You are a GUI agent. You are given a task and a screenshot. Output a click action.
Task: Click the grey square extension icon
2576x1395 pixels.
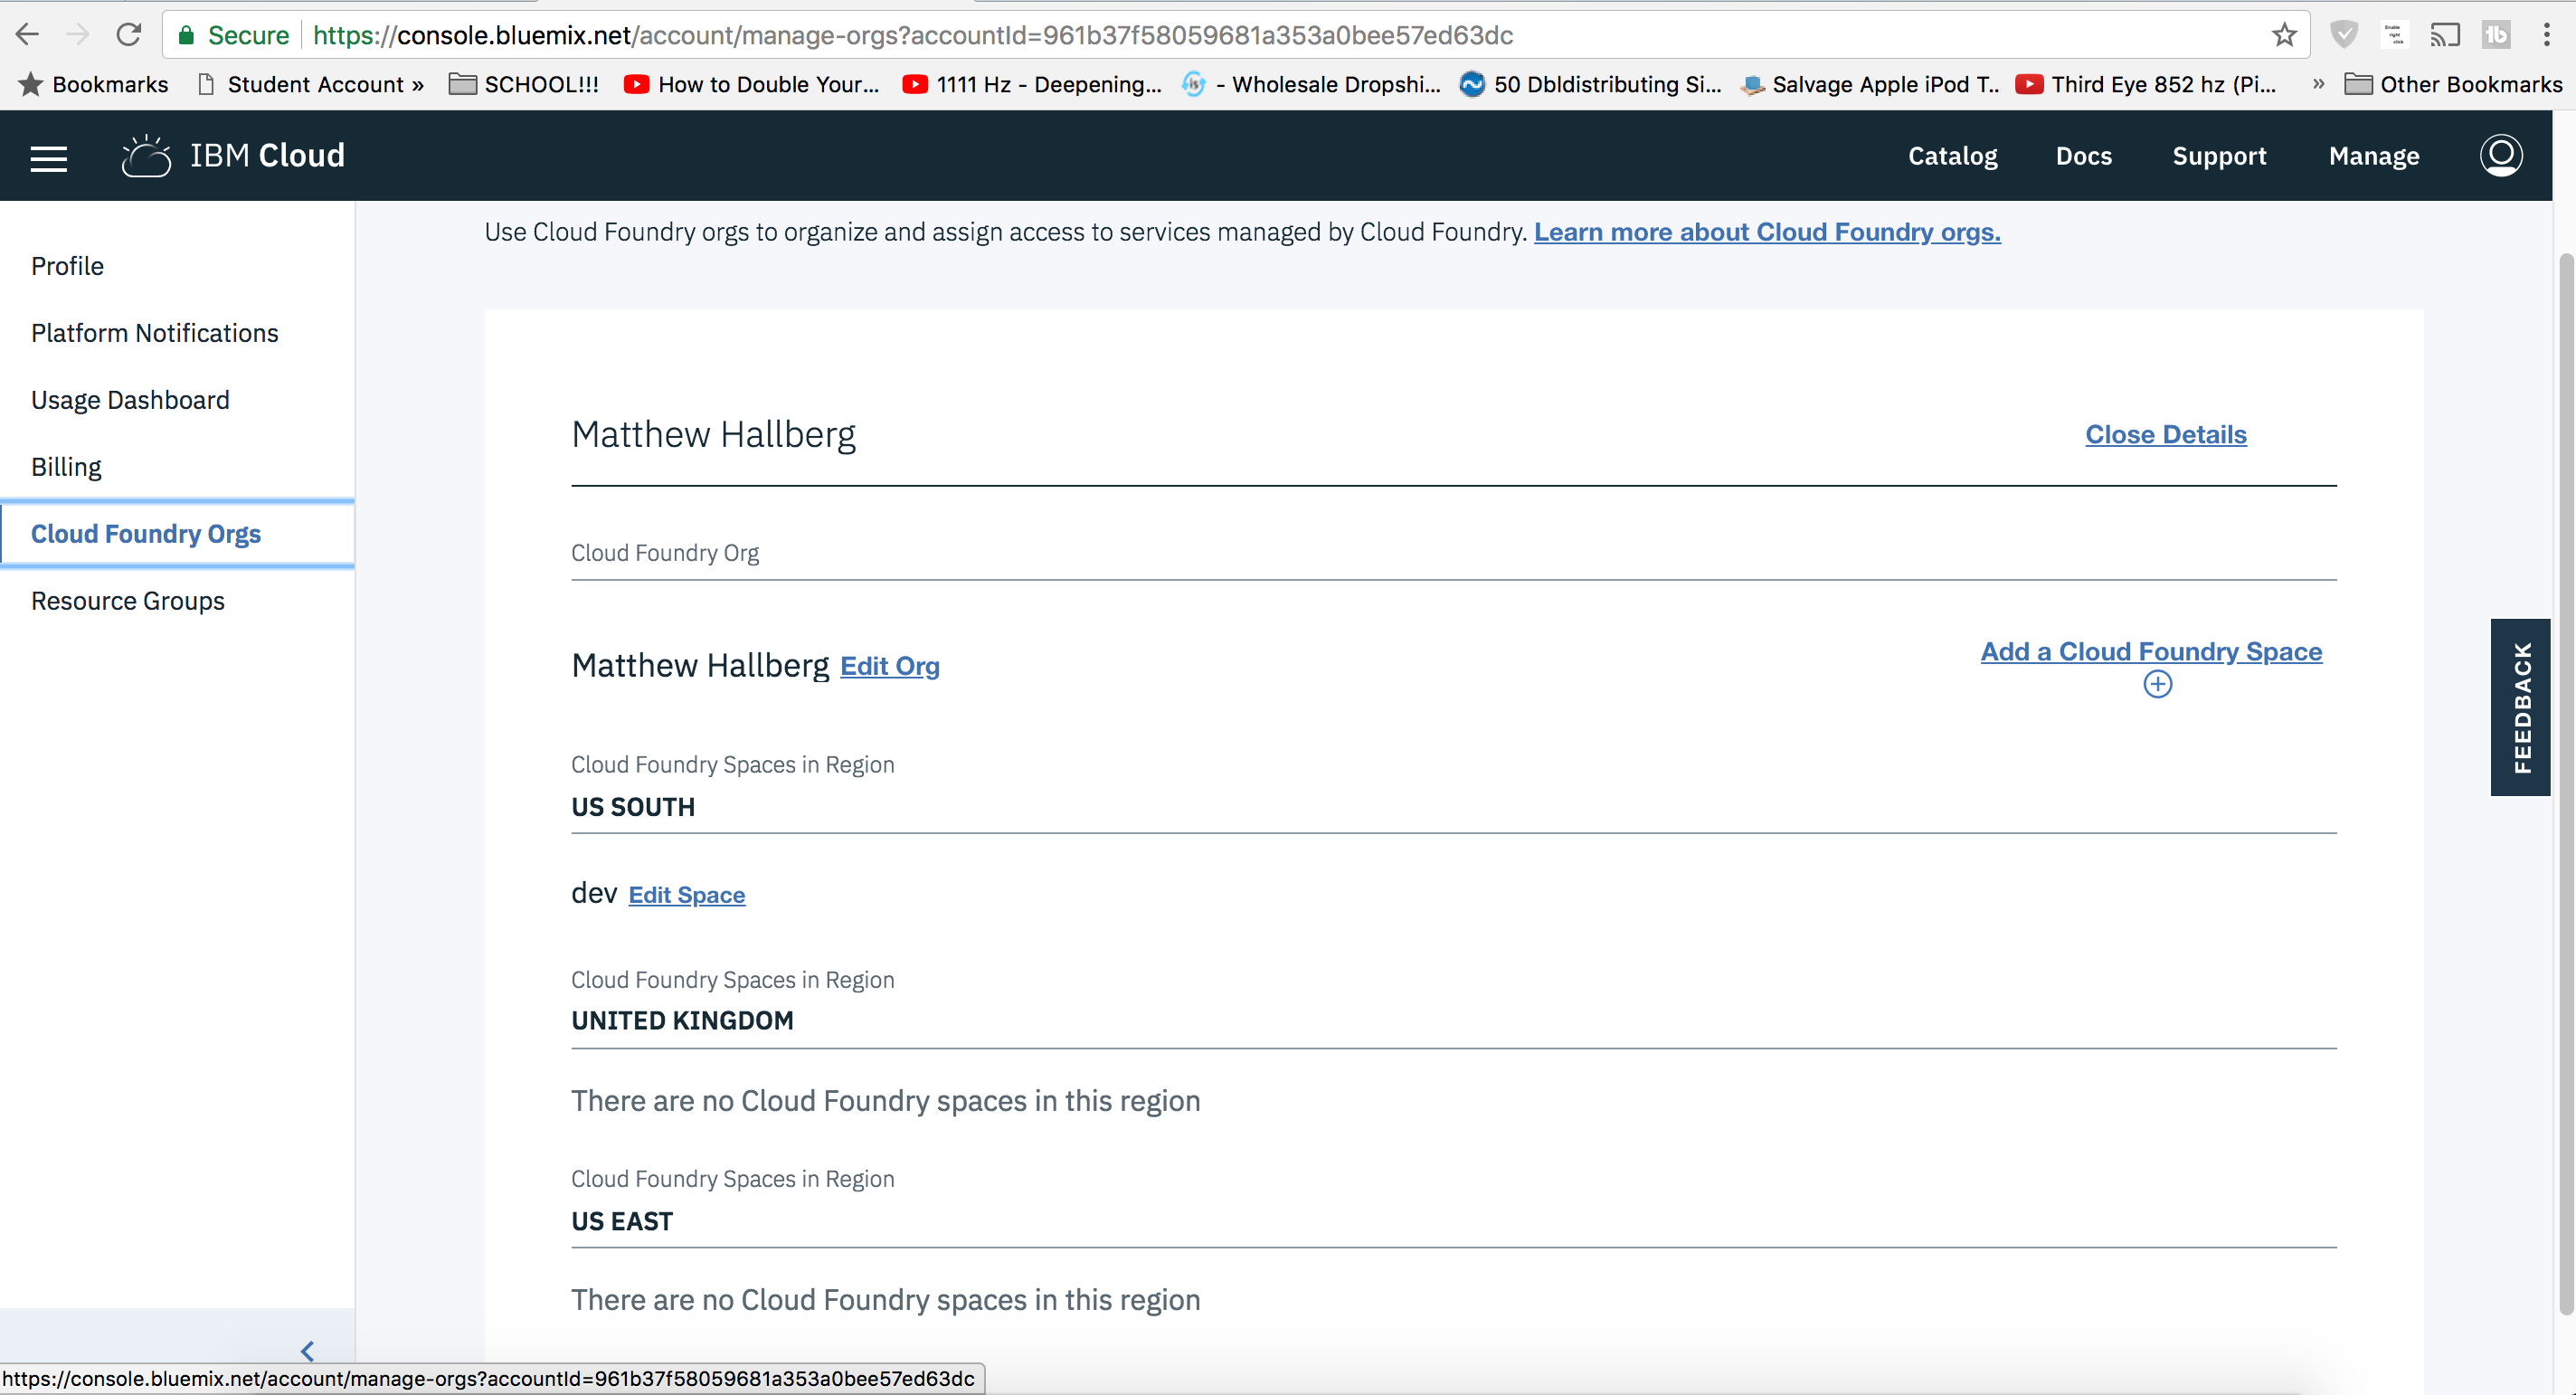(2496, 35)
